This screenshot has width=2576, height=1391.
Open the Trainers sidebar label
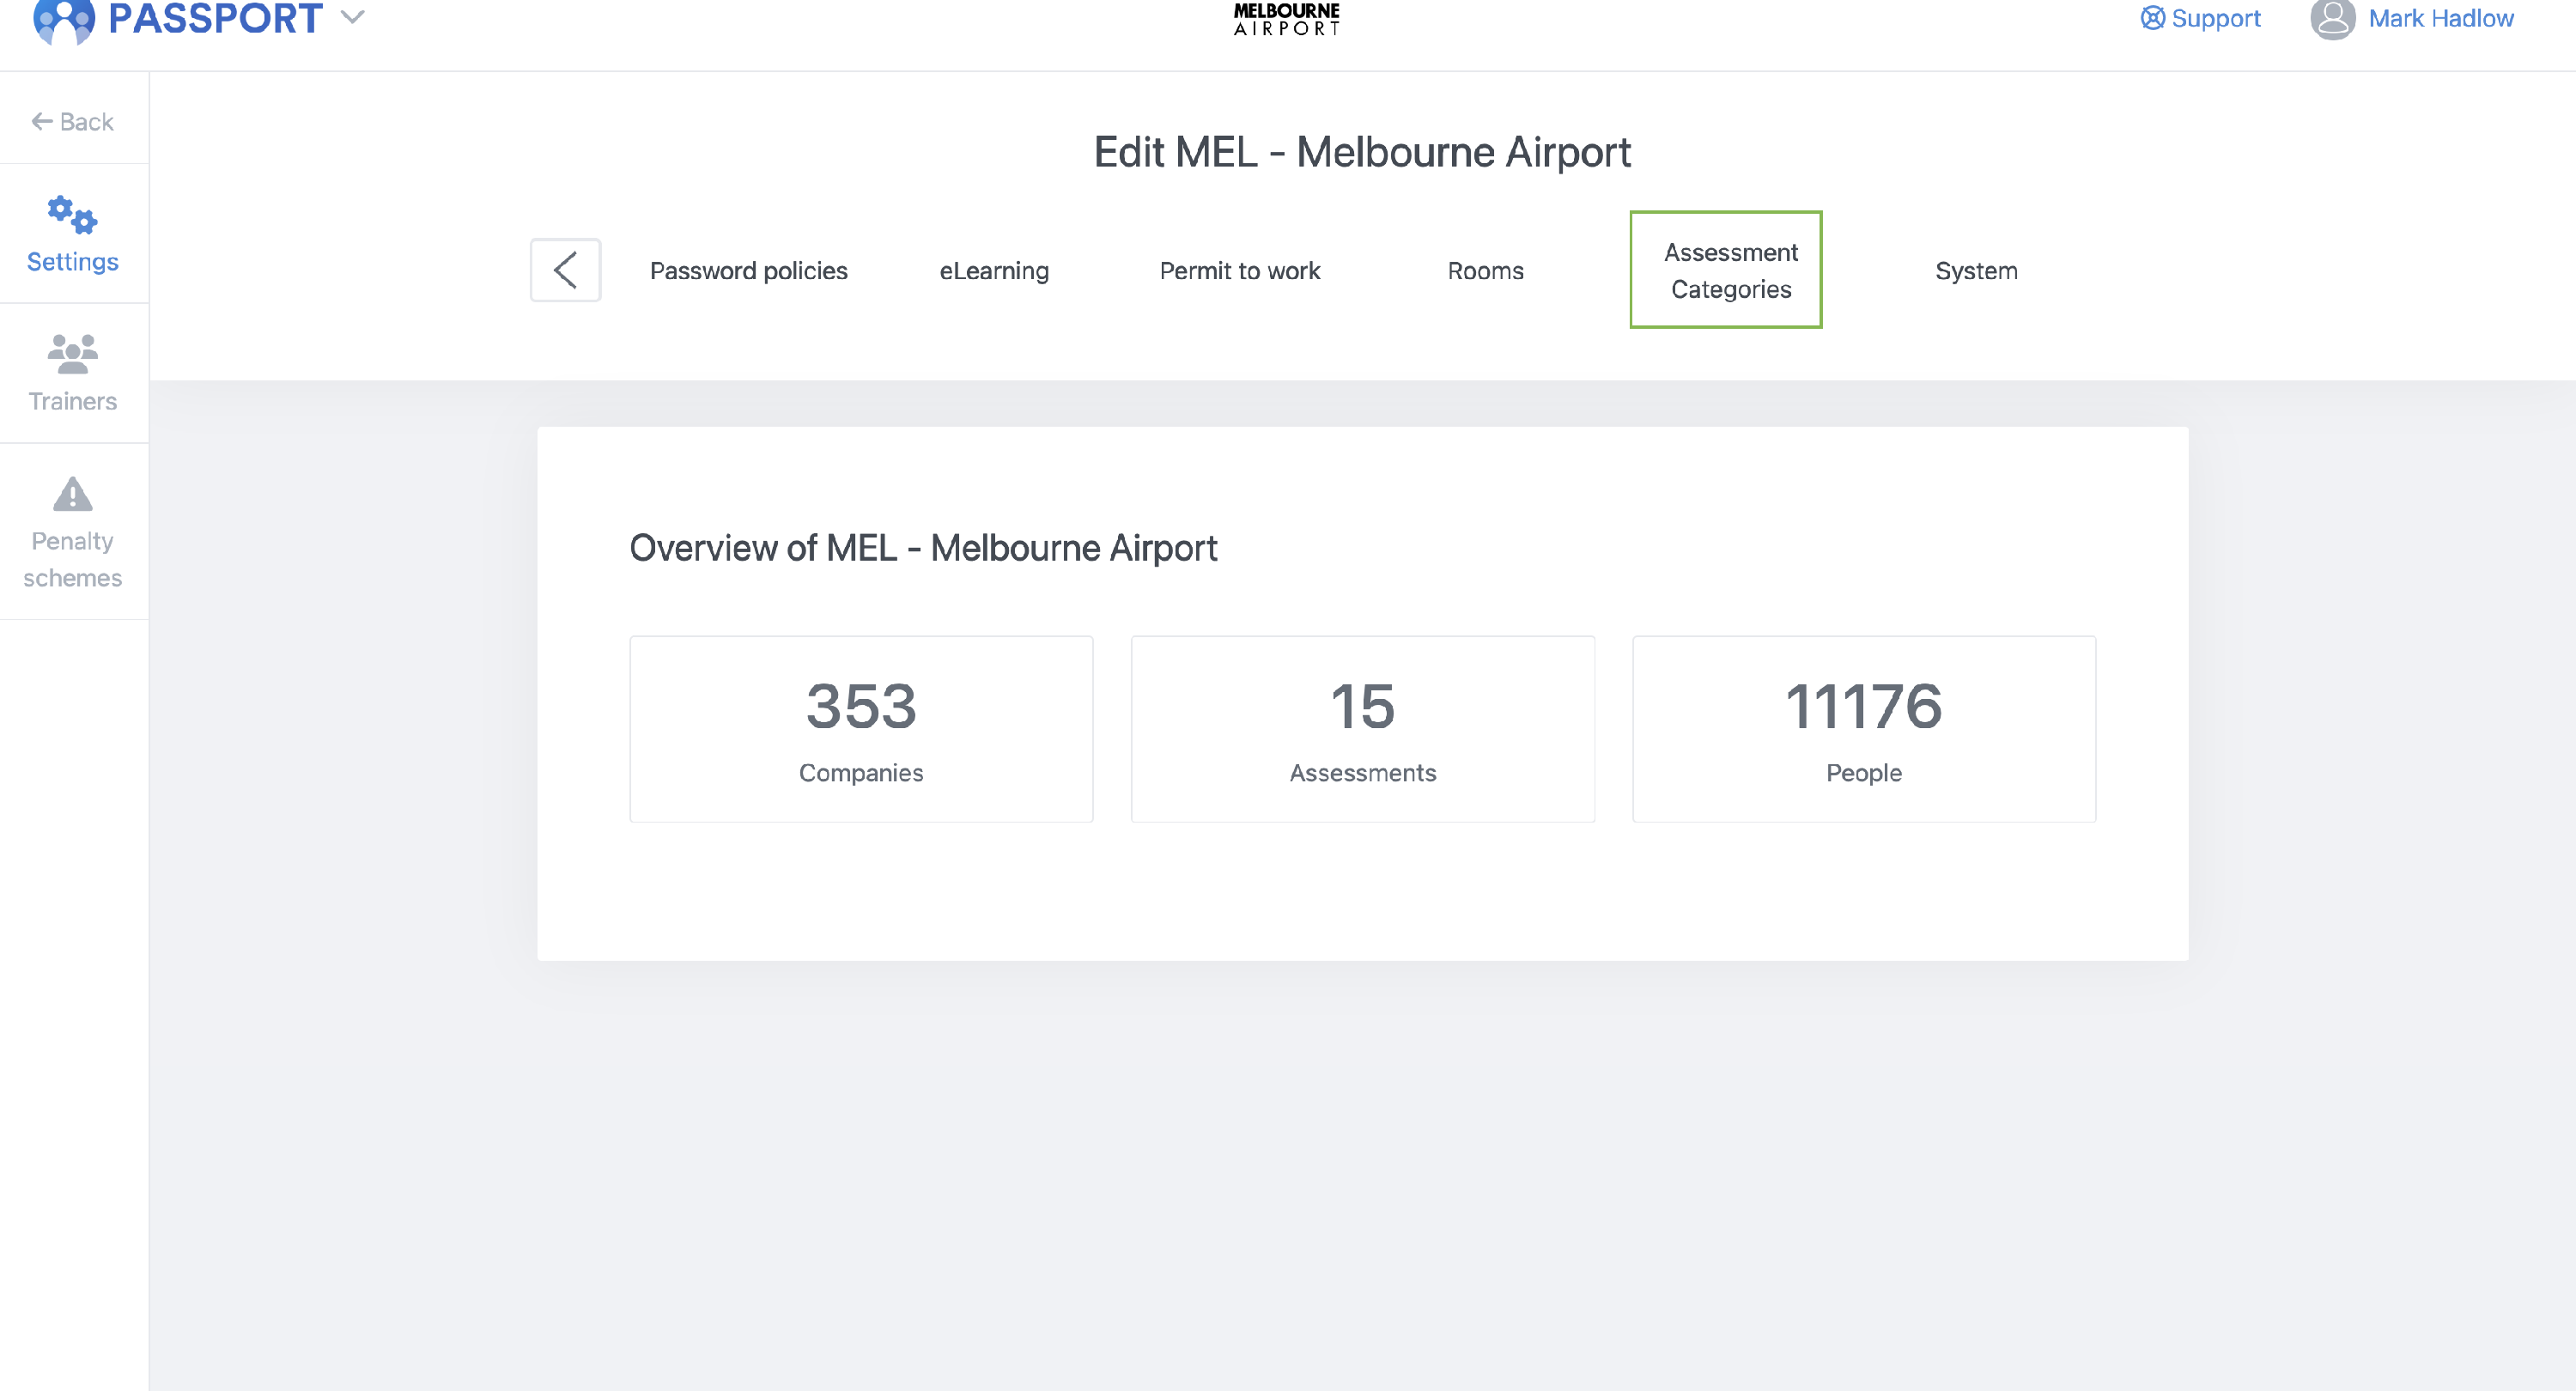coord(72,401)
